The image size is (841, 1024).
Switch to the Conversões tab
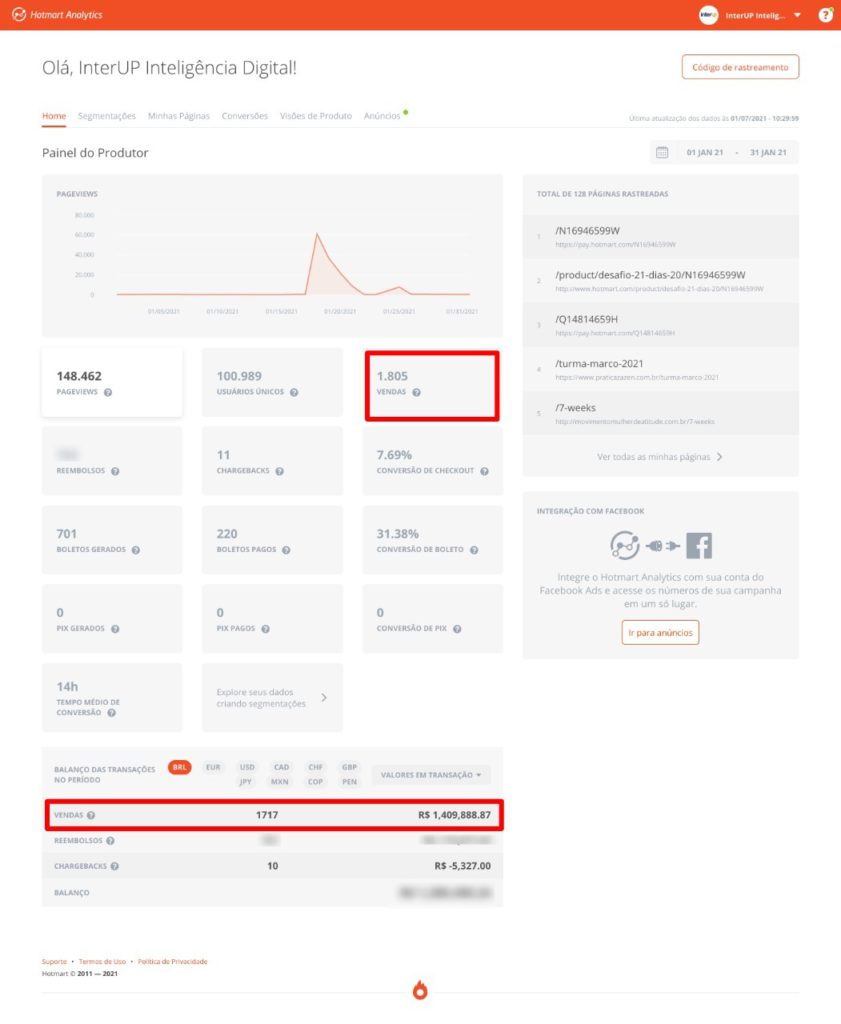[245, 116]
